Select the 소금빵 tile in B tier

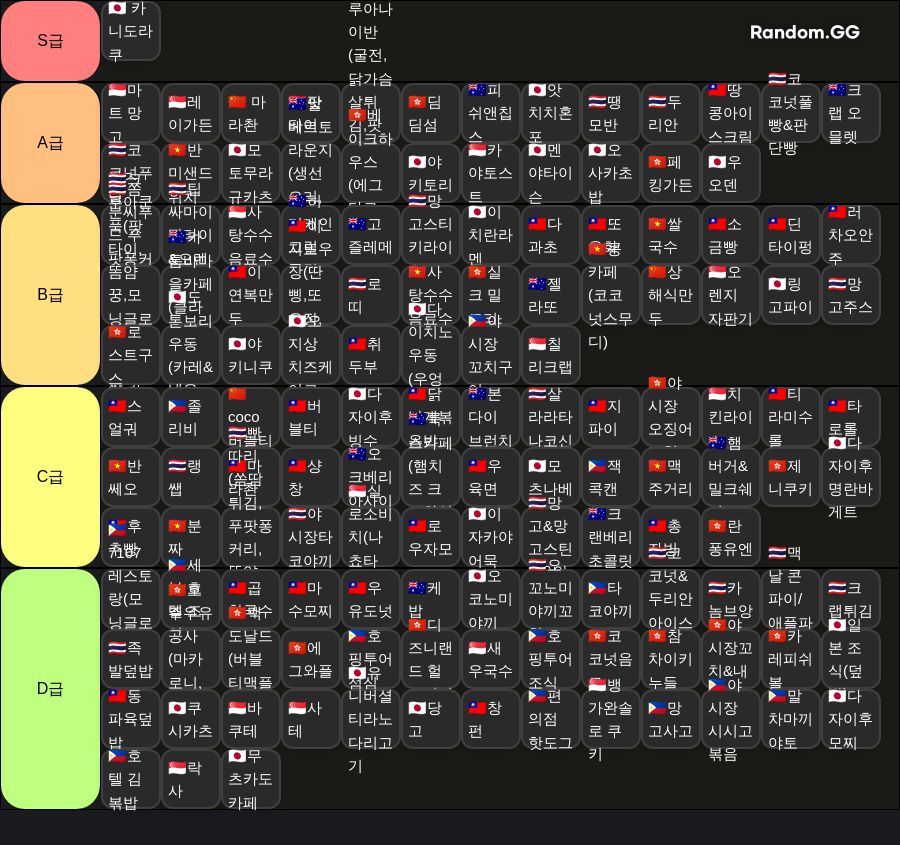click(x=730, y=235)
